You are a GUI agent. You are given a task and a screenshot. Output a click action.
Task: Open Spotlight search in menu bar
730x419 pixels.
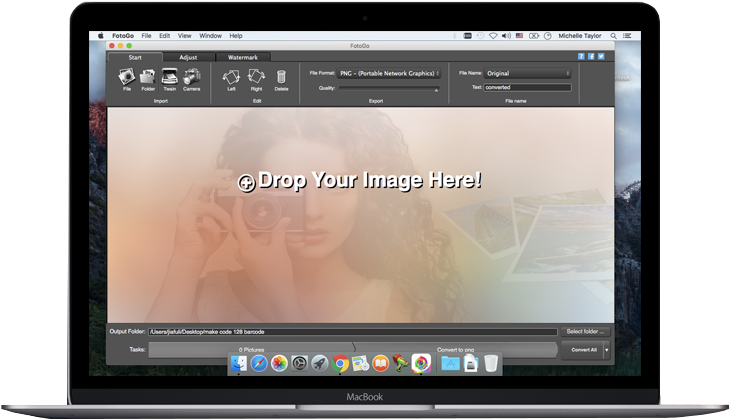tap(614, 36)
